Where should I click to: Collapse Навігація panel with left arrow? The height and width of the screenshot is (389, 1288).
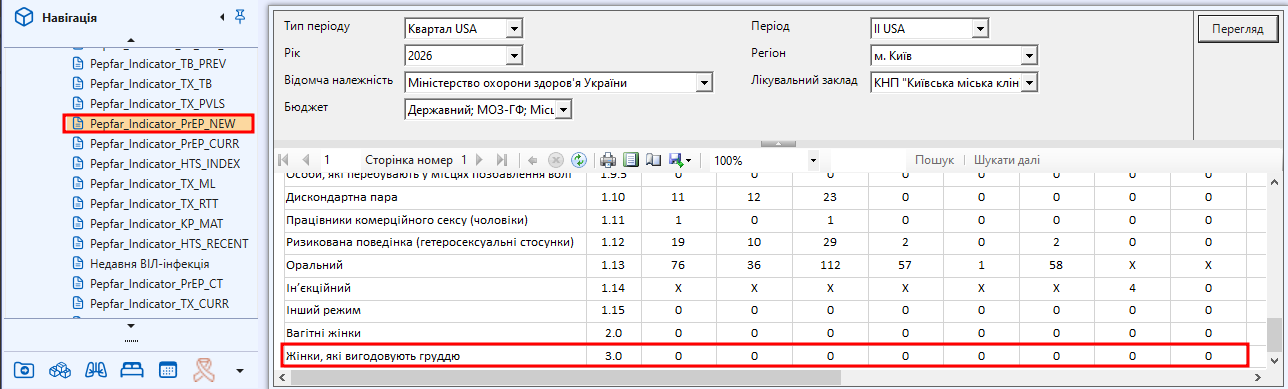[221, 17]
